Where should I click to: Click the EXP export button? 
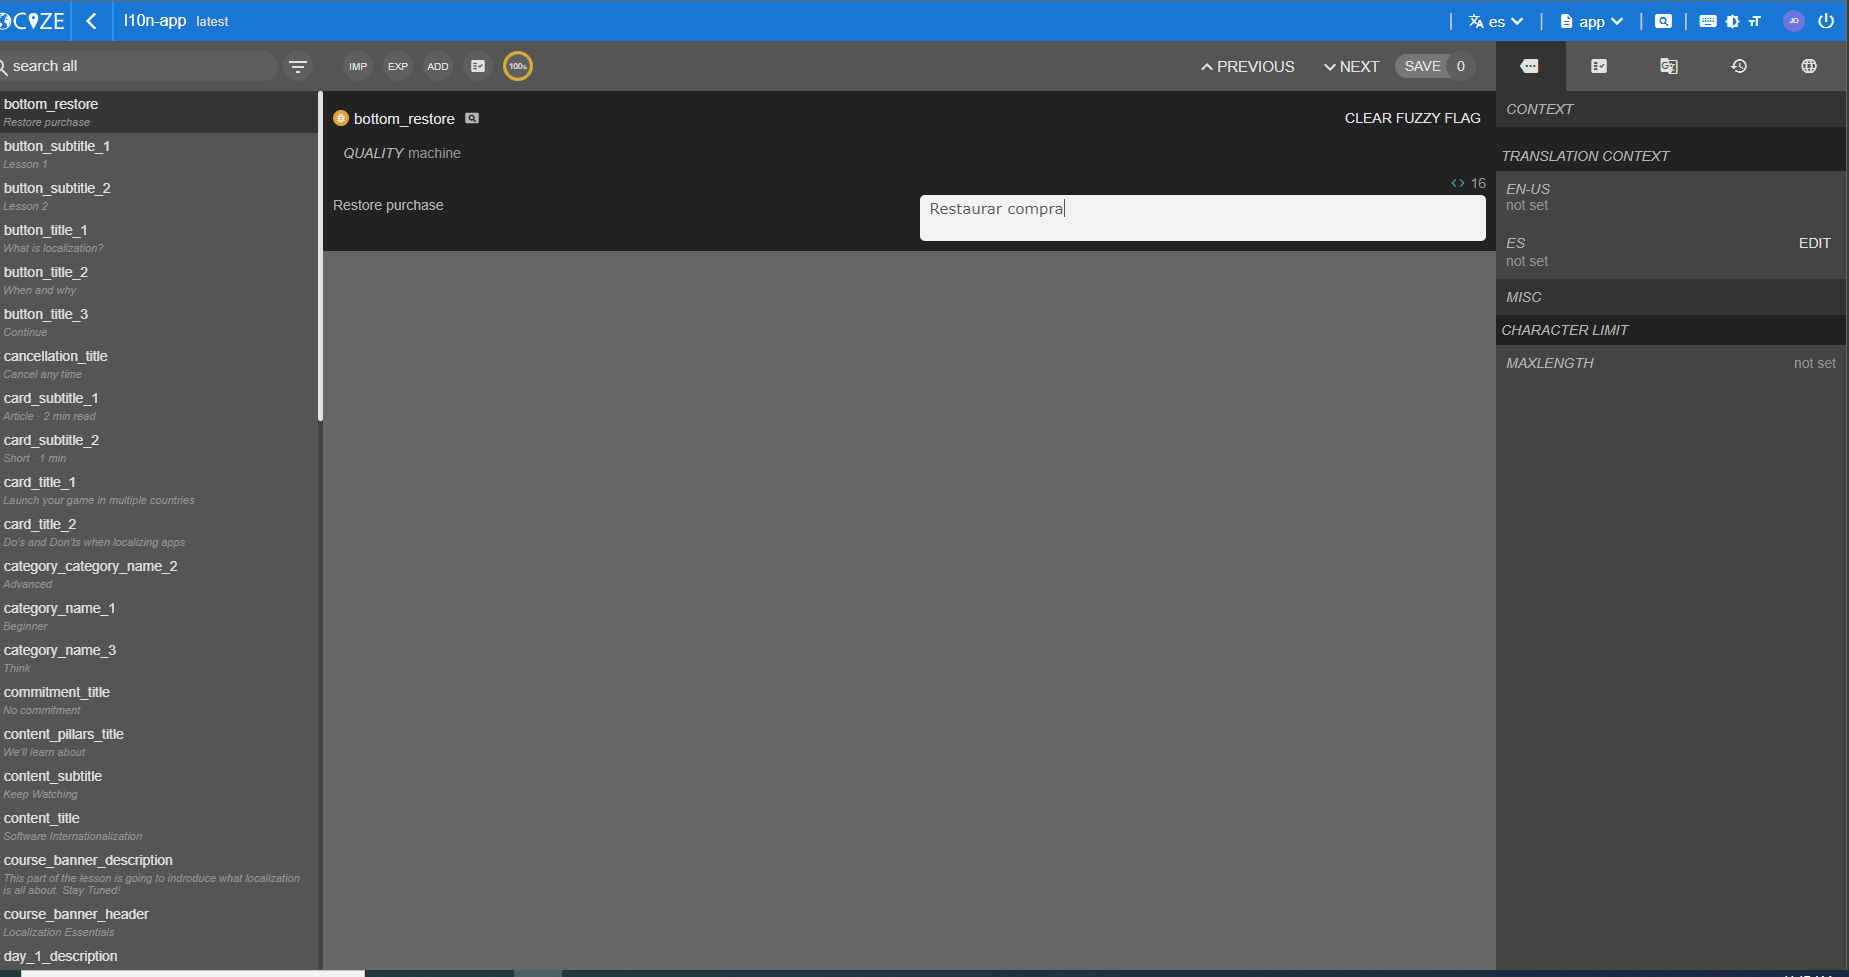click(x=398, y=66)
